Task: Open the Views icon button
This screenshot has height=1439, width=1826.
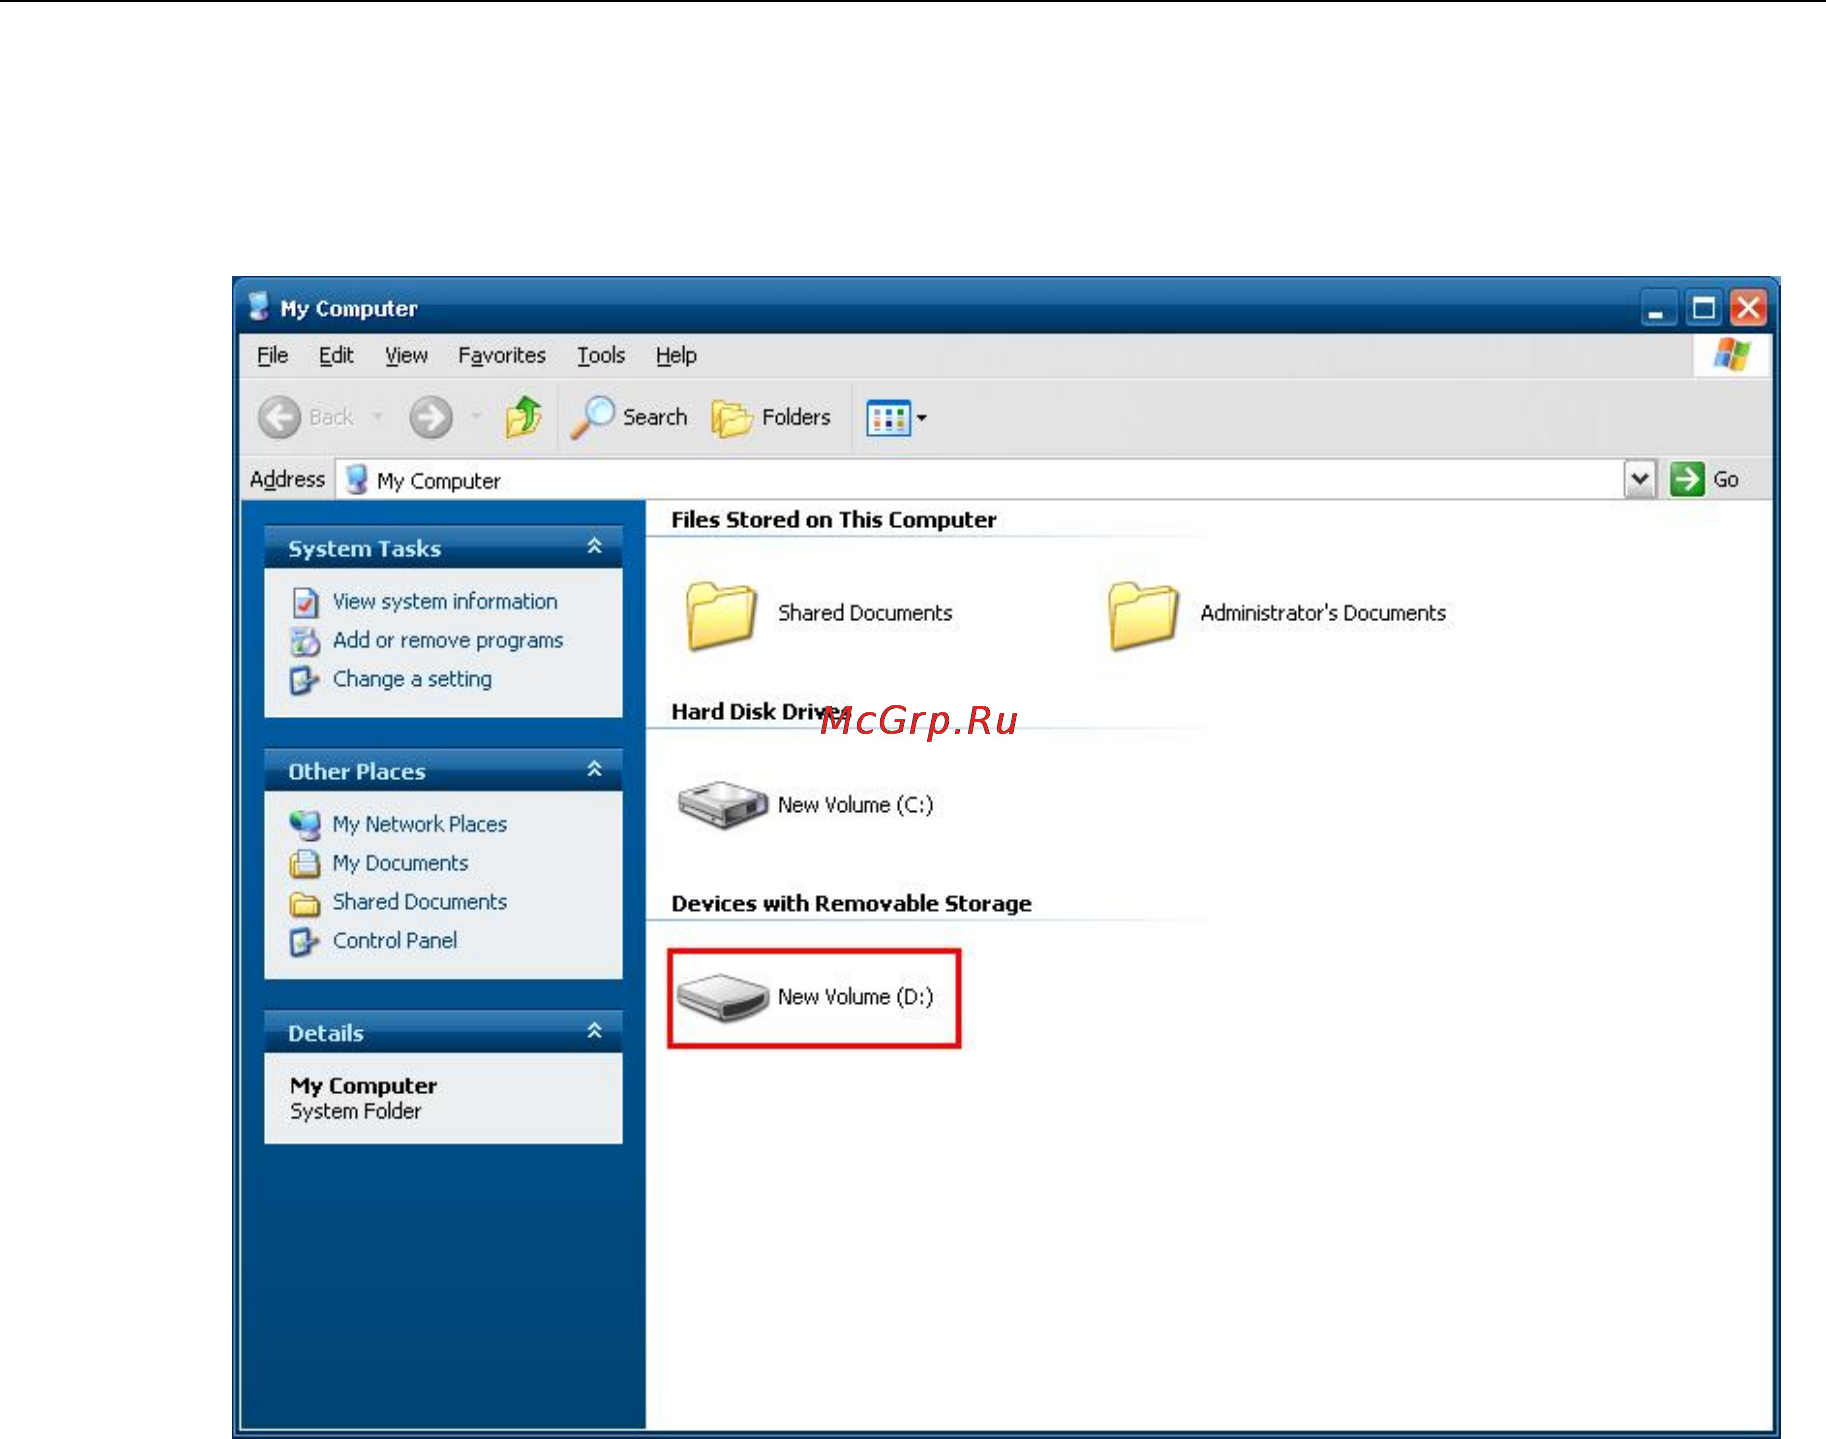Action: [888, 418]
